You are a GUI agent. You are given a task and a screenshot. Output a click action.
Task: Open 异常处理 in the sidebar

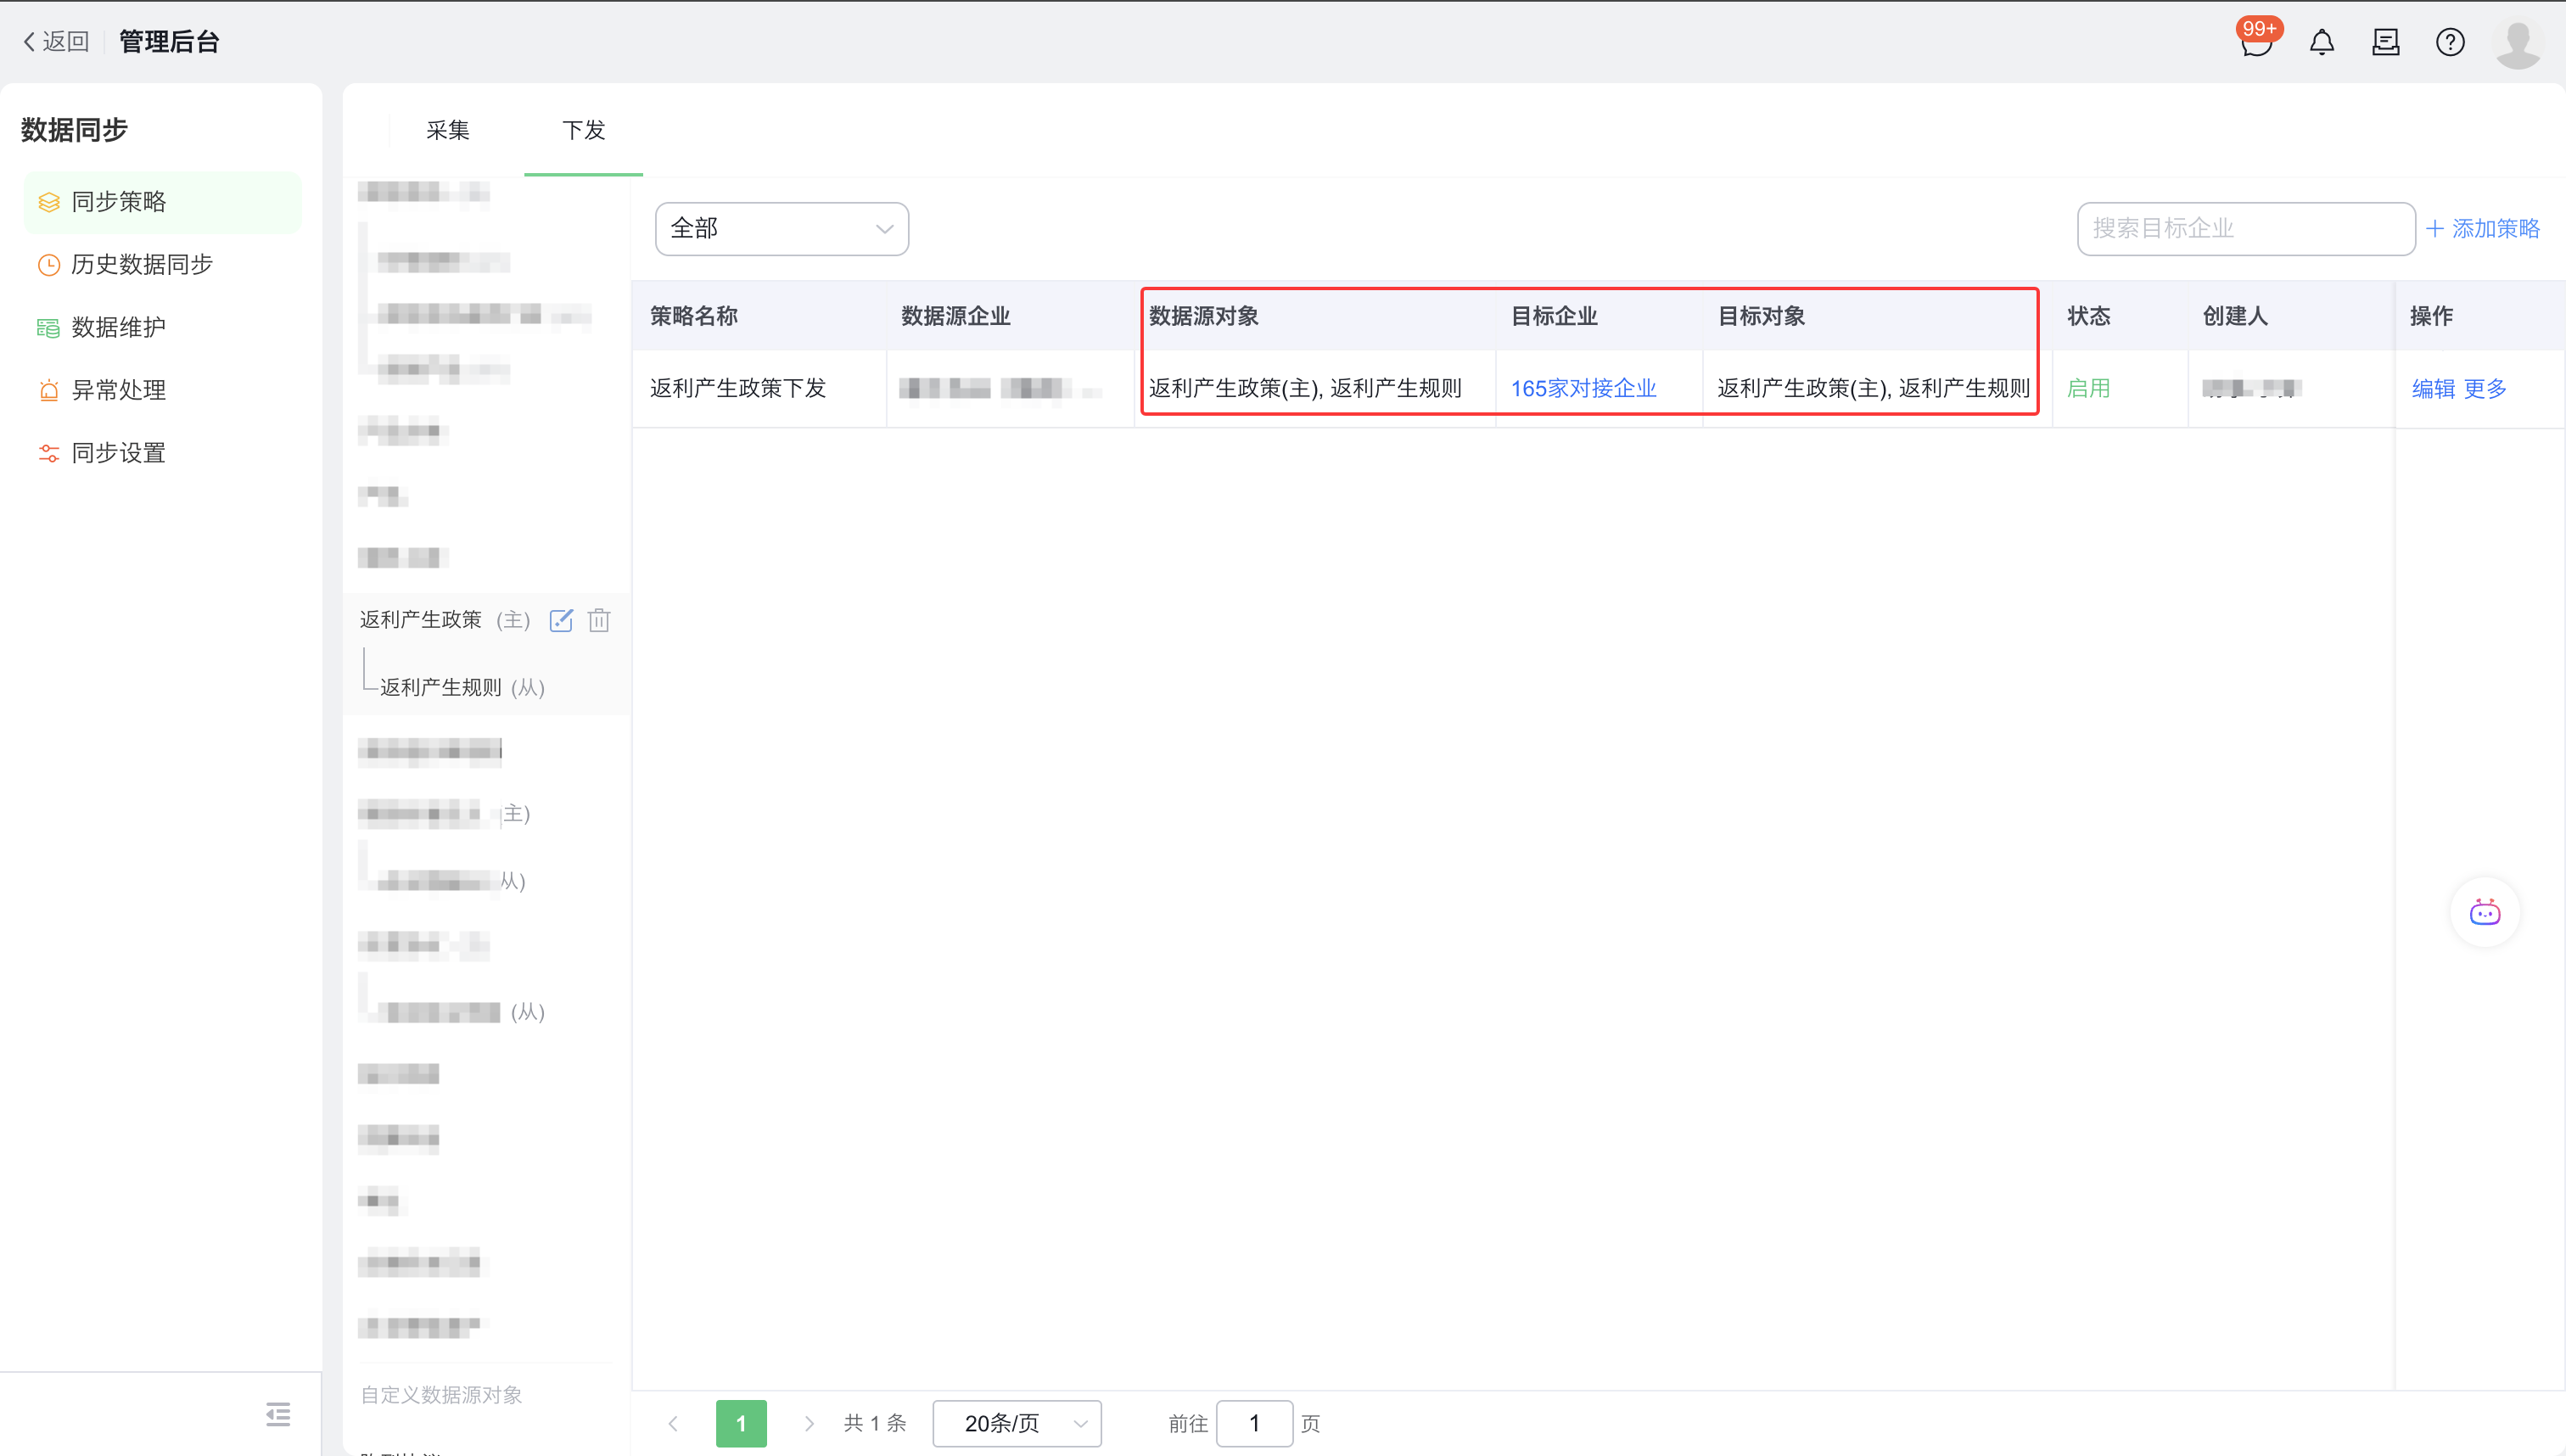(118, 390)
